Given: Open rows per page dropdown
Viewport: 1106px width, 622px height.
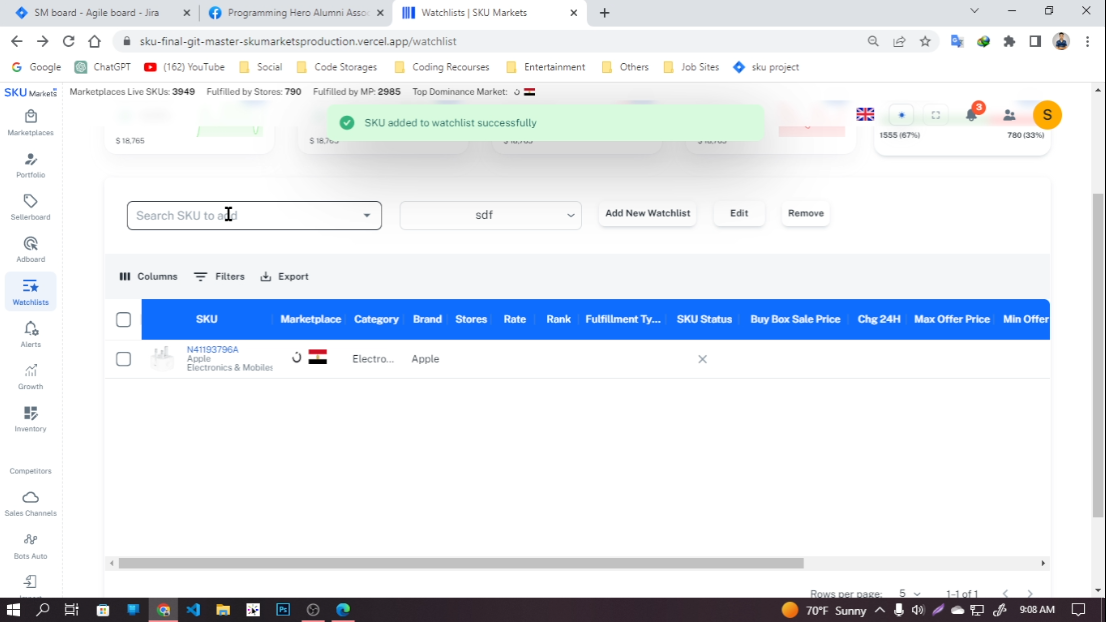Looking at the screenshot, I should click(x=909, y=593).
